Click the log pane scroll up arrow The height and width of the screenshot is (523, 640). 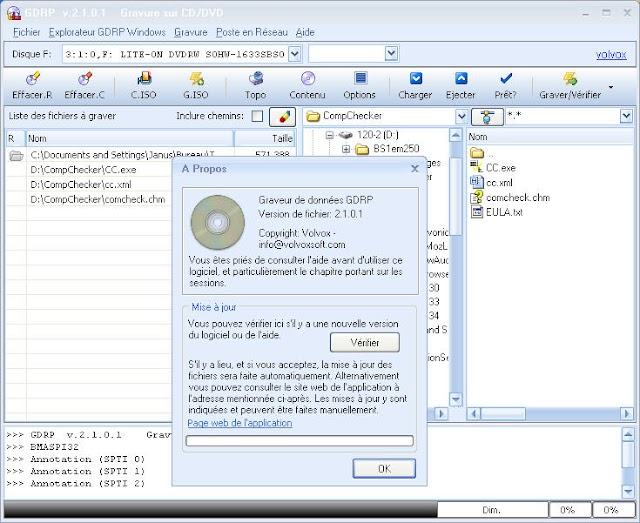628,434
